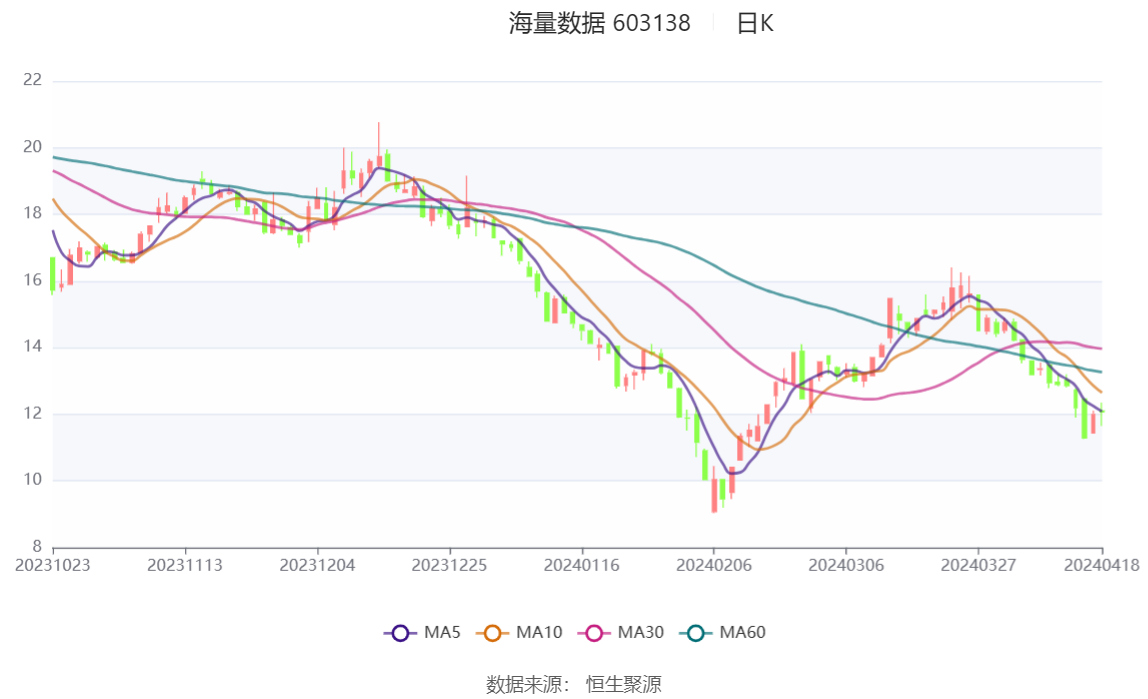Click the 20231023 date axis label

53,565
